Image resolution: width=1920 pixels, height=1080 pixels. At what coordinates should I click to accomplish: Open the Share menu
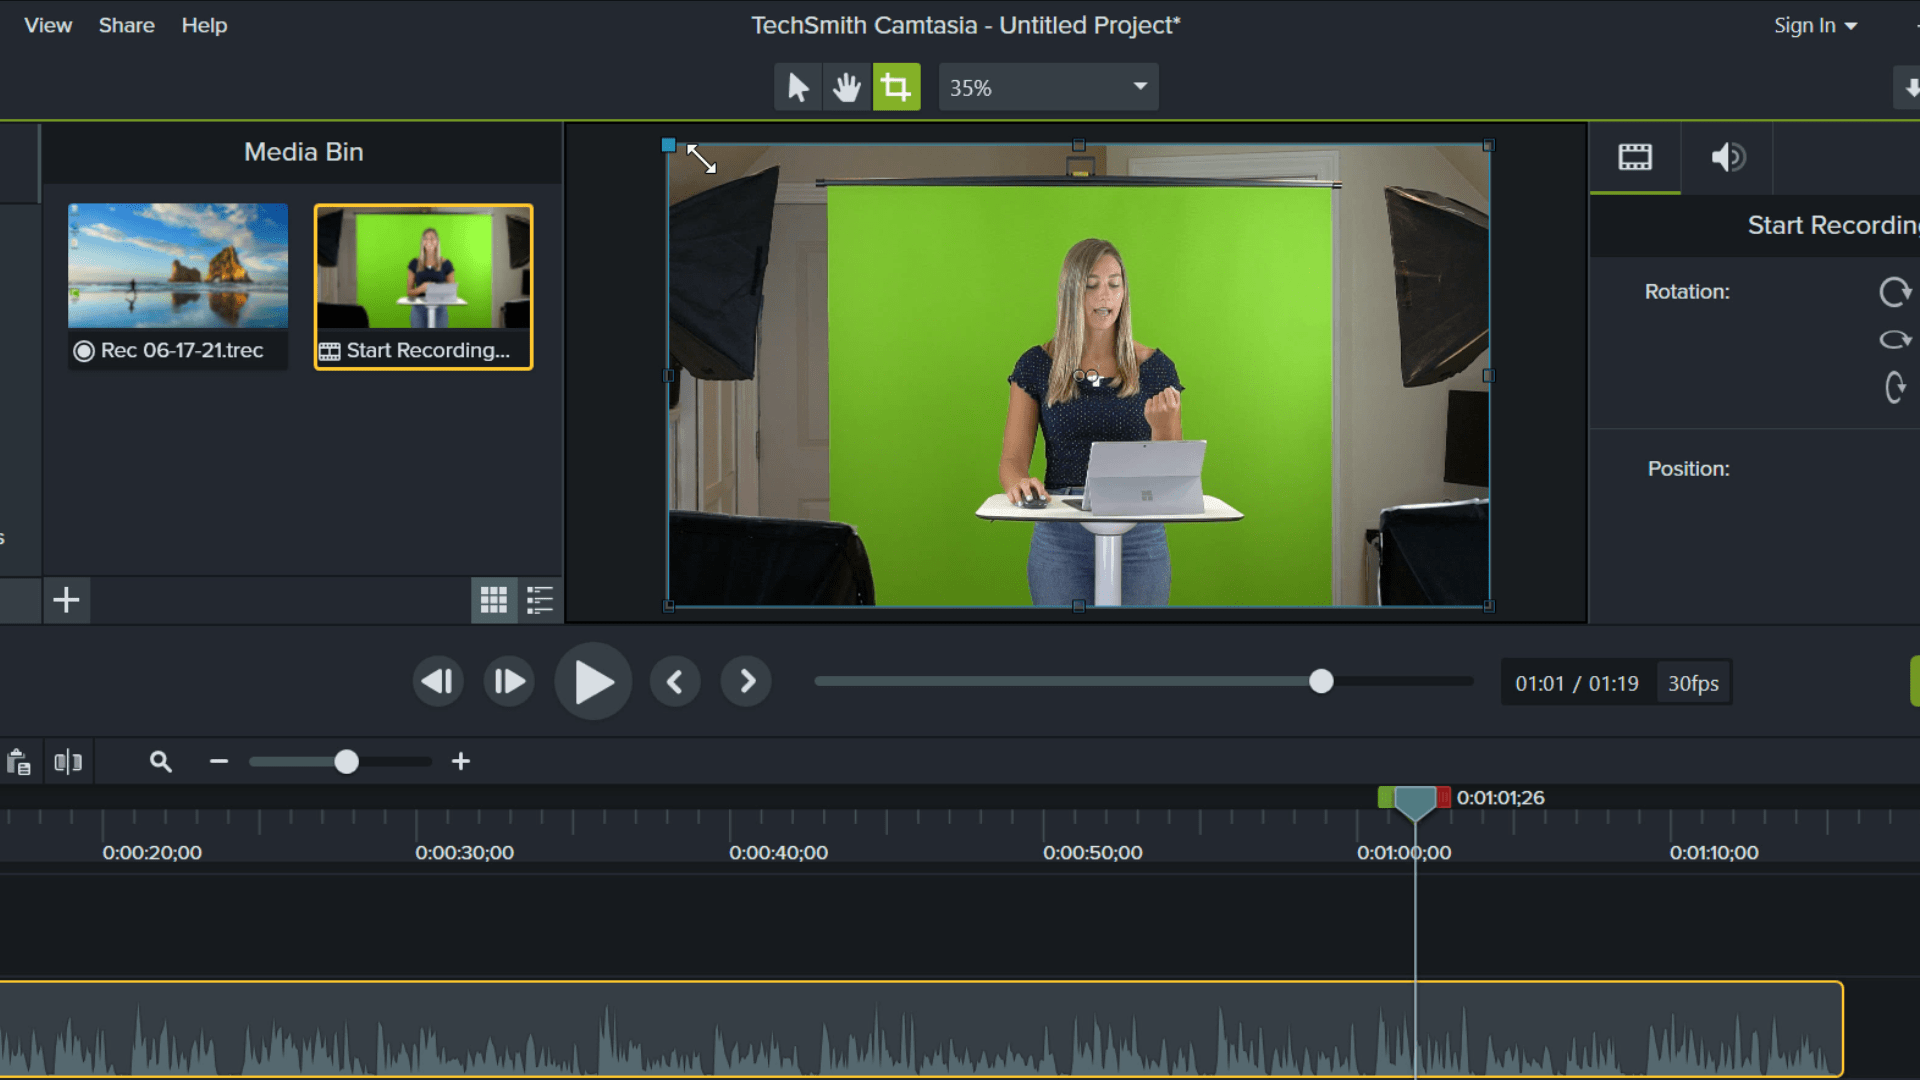tap(126, 25)
